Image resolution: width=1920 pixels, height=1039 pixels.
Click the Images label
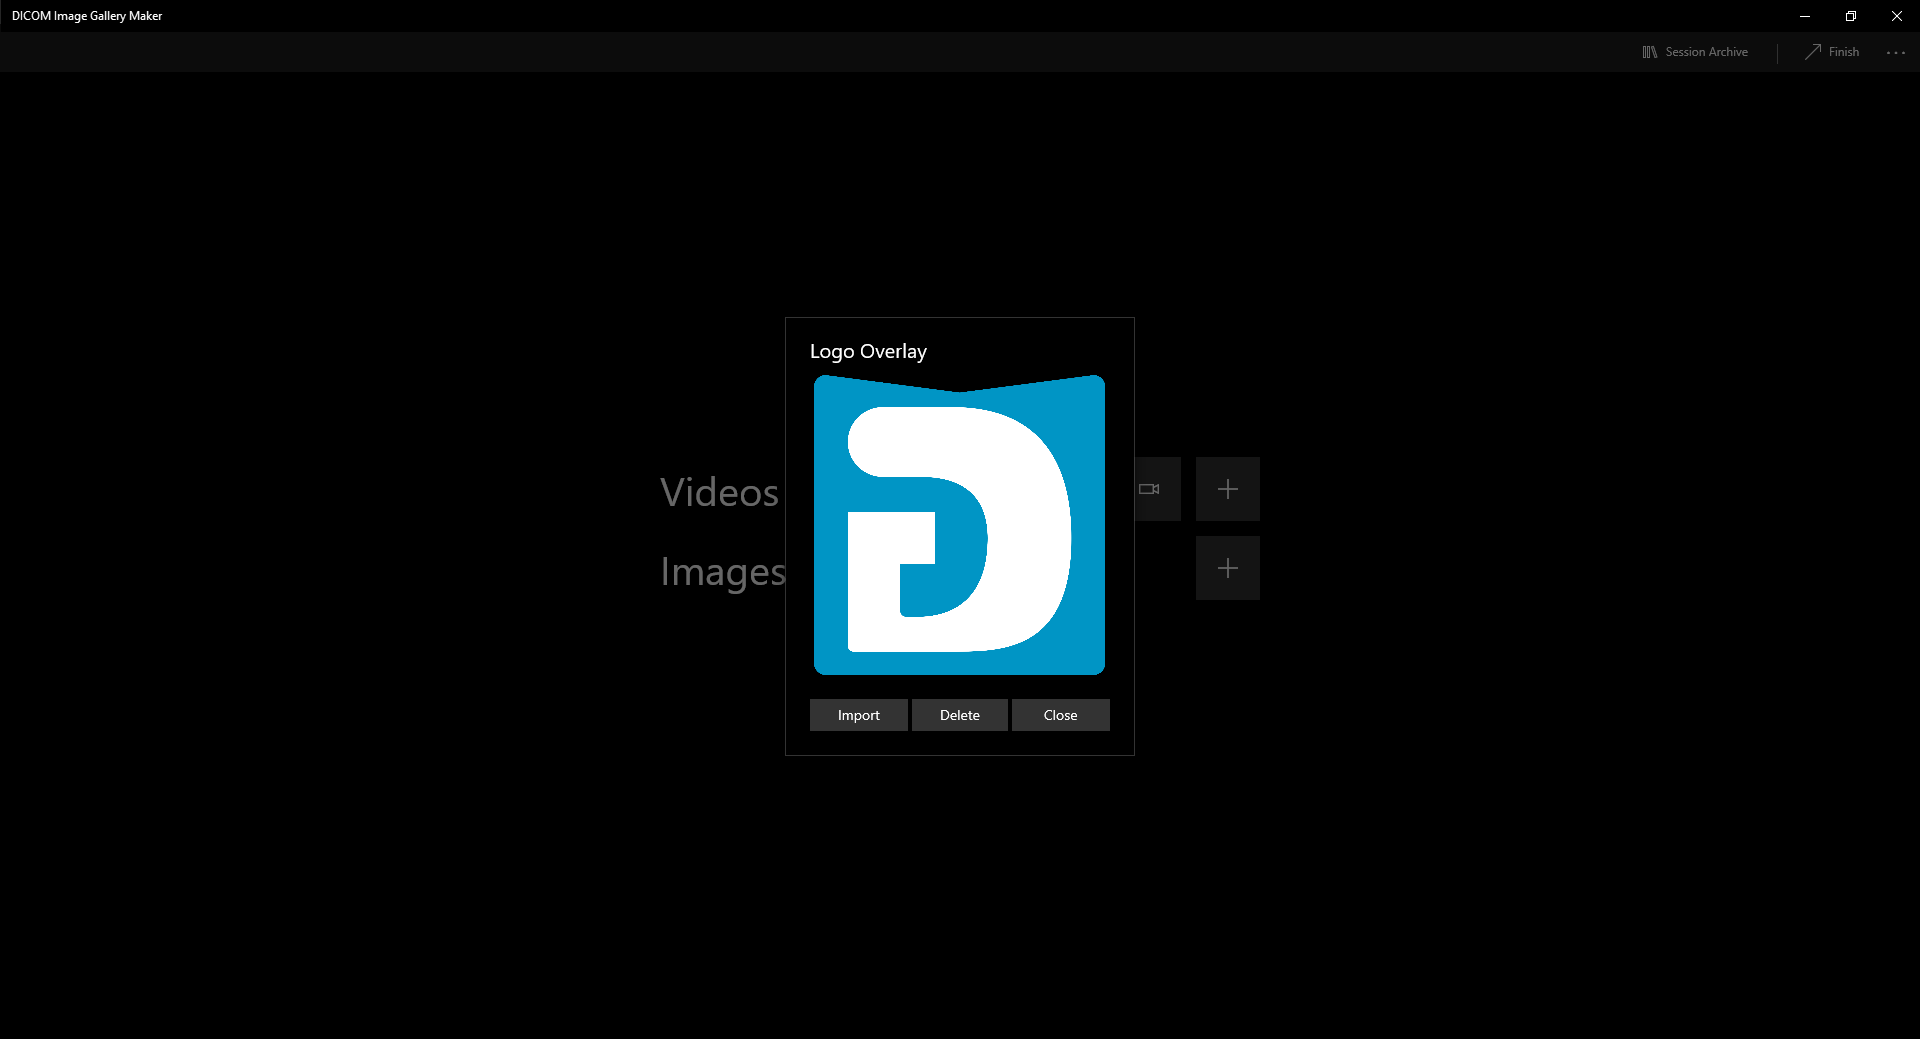[723, 572]
